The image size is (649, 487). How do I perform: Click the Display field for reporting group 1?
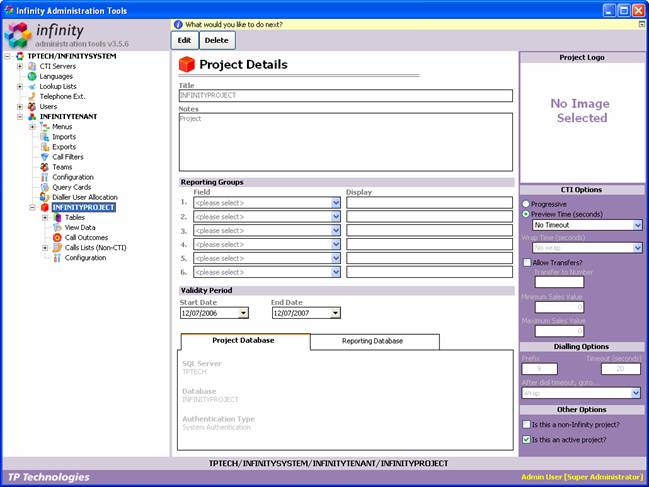click(429, 203)
